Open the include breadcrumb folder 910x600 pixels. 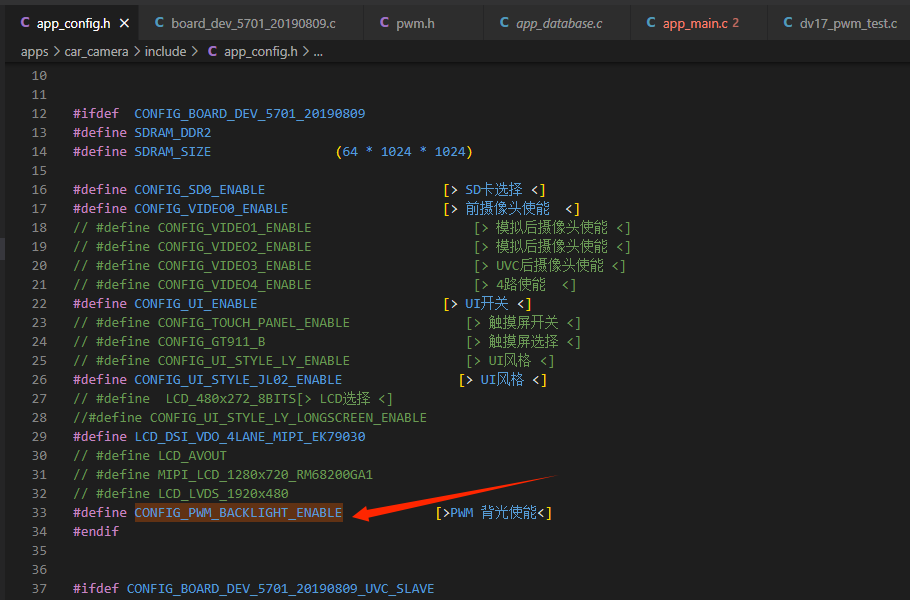165,52
